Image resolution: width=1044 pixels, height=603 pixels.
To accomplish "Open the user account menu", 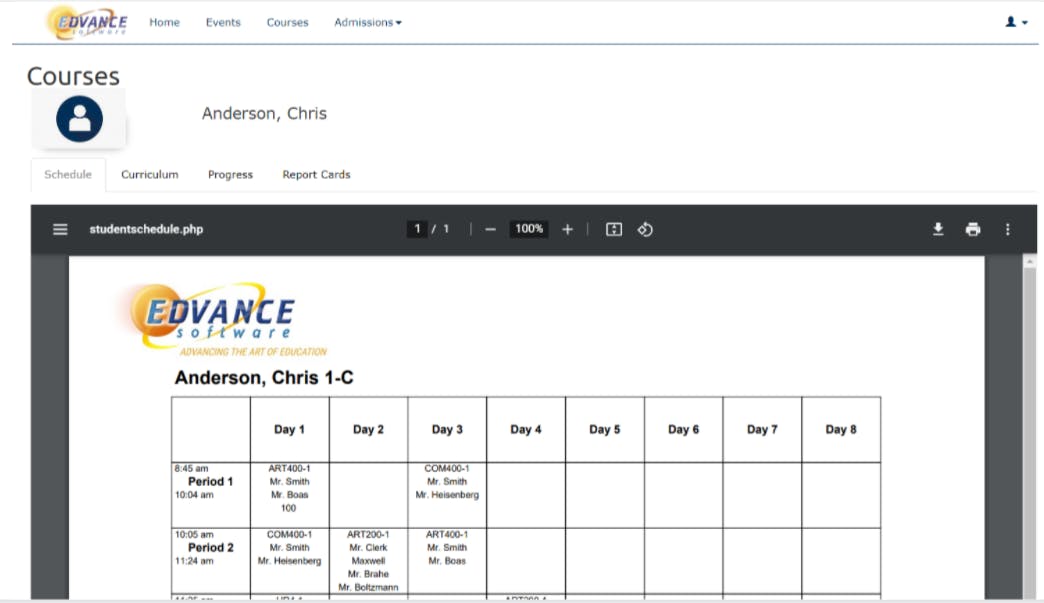I will point(1016,22).
